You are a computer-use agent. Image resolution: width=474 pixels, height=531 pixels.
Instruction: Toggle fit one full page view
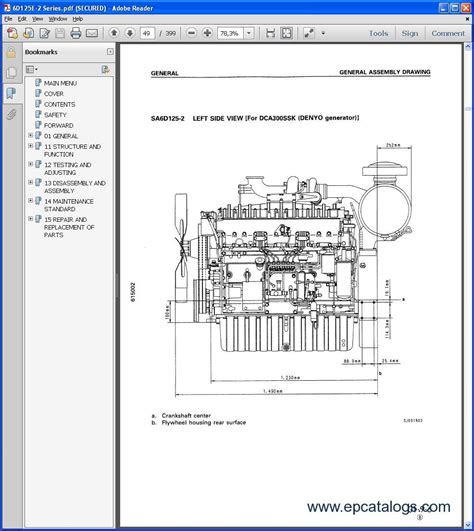pos(286,33)
